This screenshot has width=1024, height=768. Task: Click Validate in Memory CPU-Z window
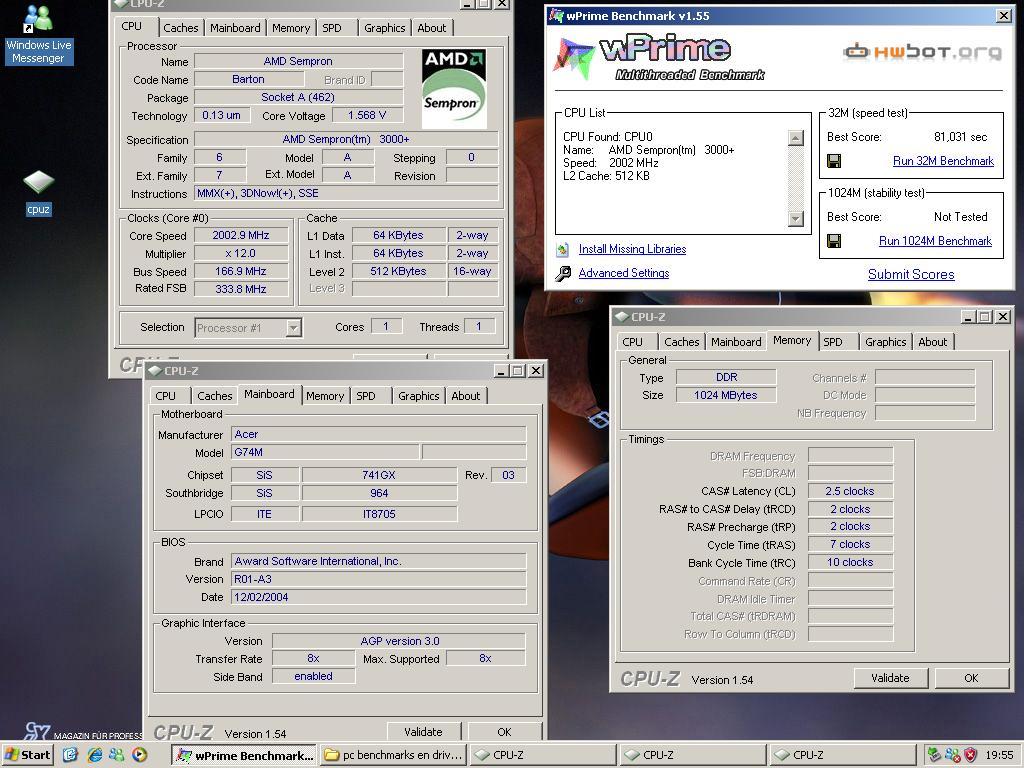[x=890, y=678]
